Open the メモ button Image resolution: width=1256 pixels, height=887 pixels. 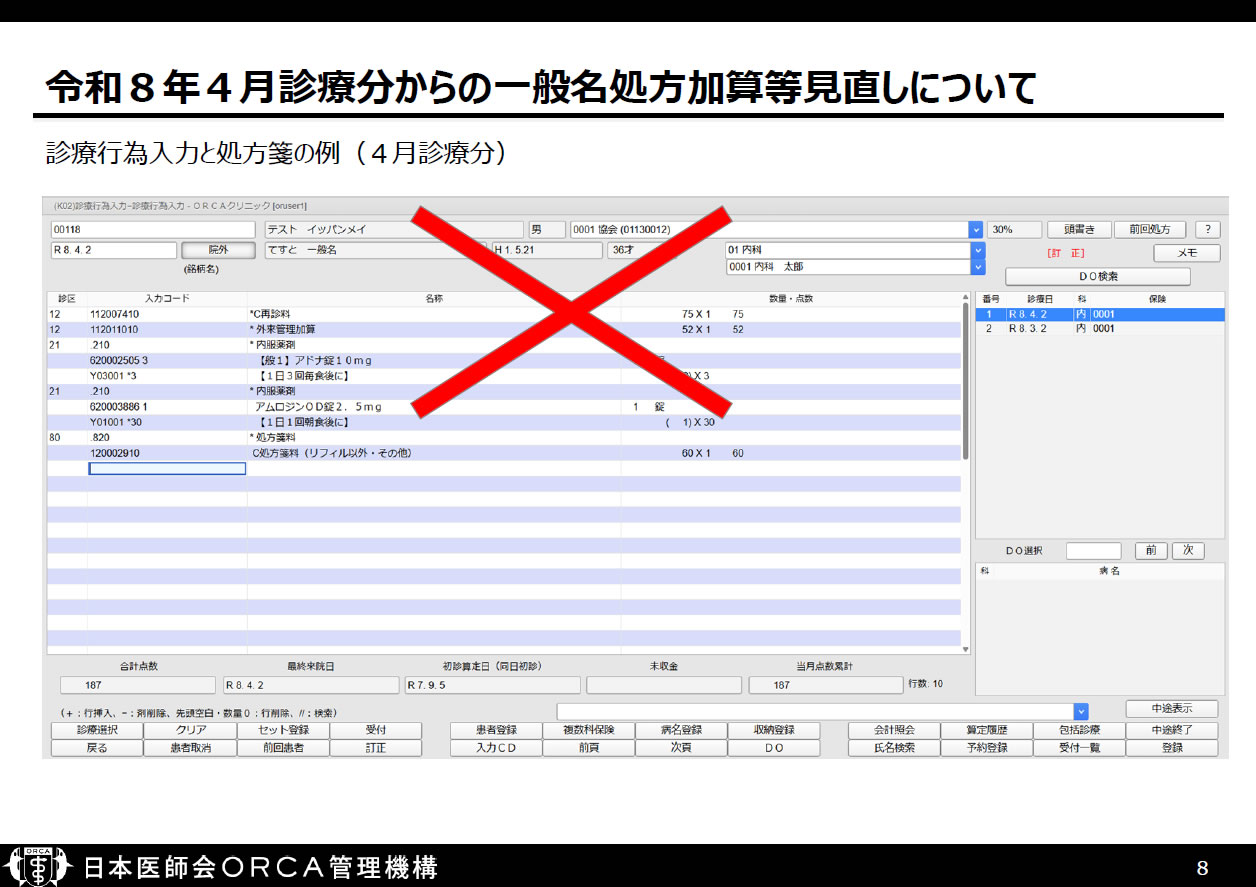pos(1186,253)
